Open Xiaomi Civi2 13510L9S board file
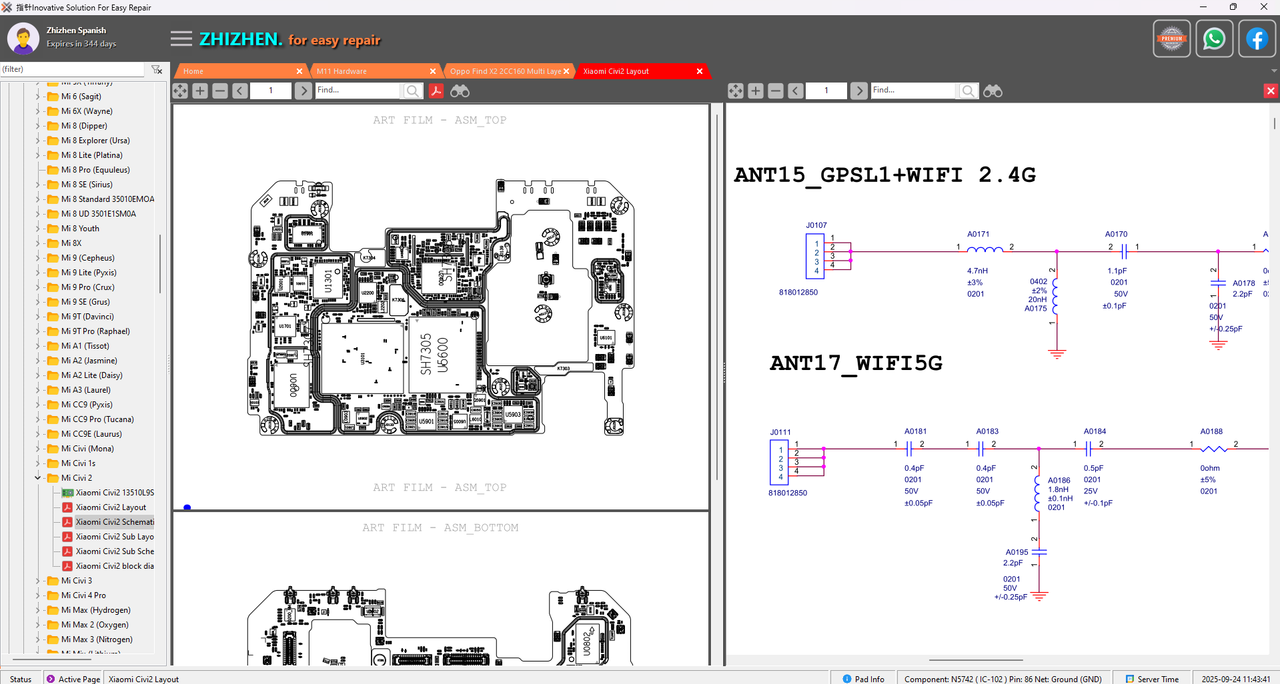 click(x=108, y=493)
